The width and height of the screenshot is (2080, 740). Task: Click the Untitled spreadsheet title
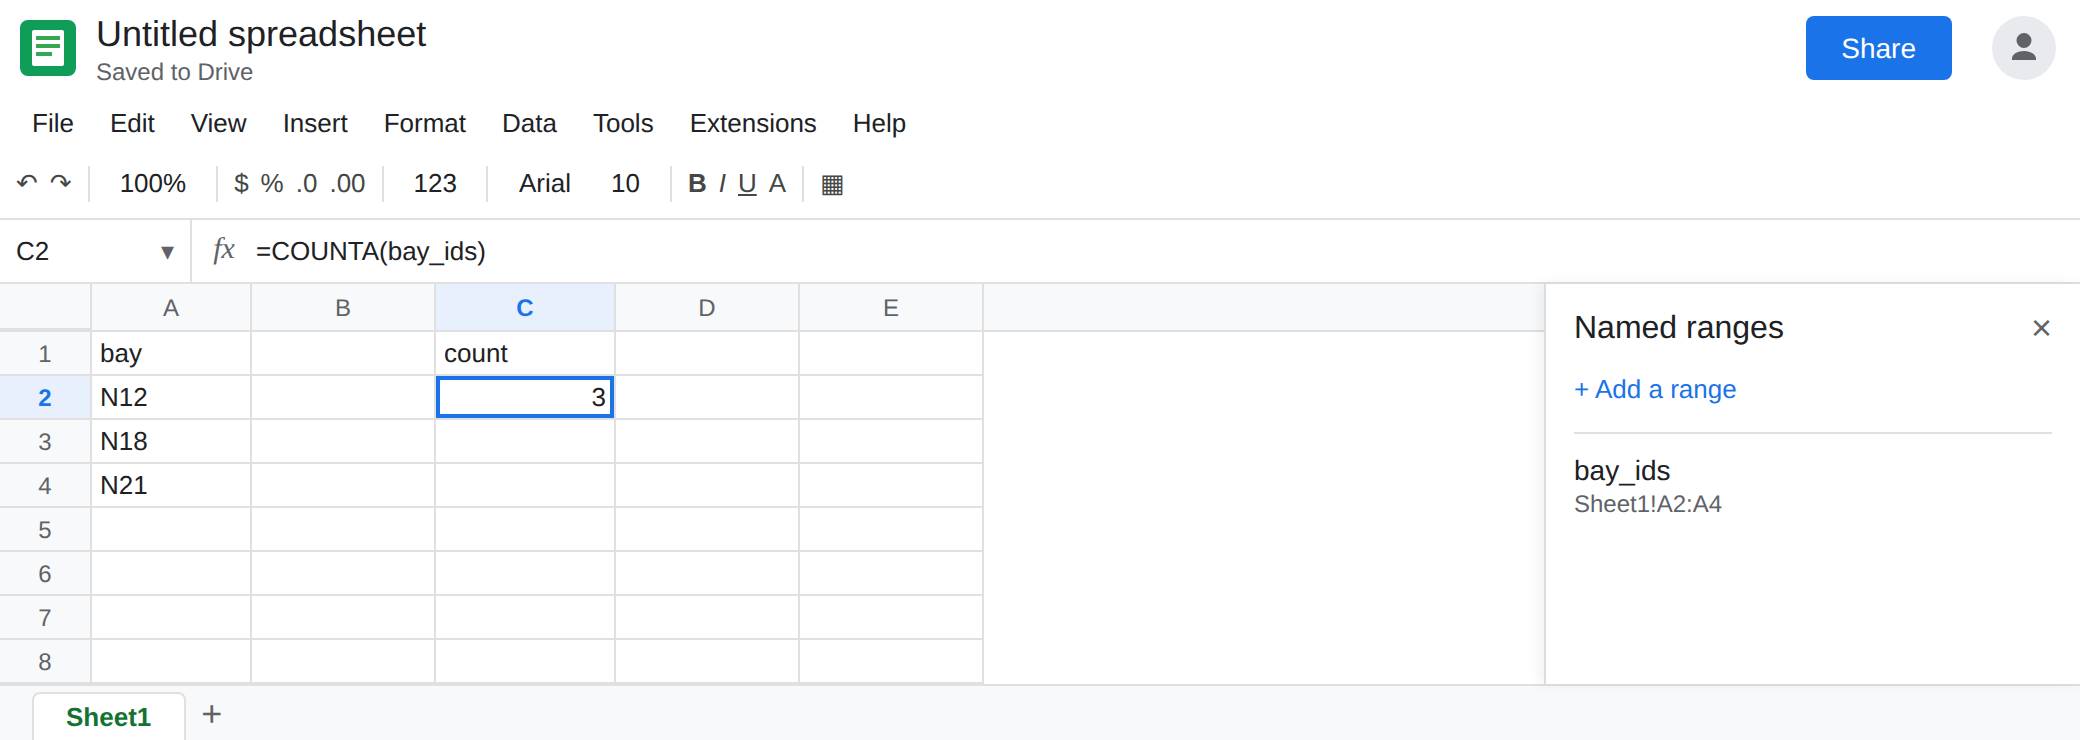pyautogui.click(x=261, y=34)
